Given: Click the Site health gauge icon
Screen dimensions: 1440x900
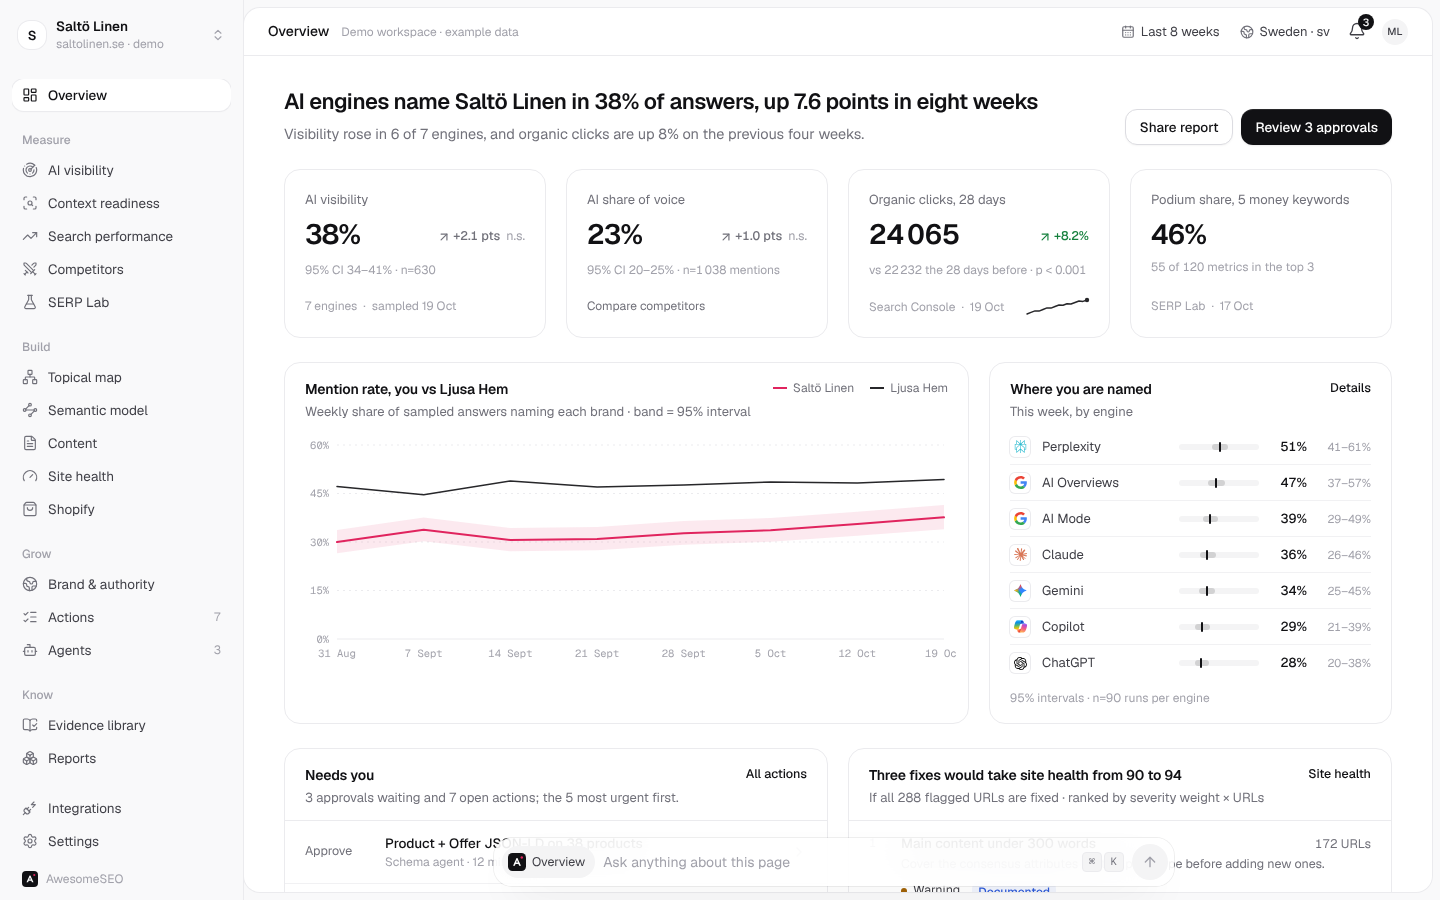Looking at the screenshot, I should 30,476.
